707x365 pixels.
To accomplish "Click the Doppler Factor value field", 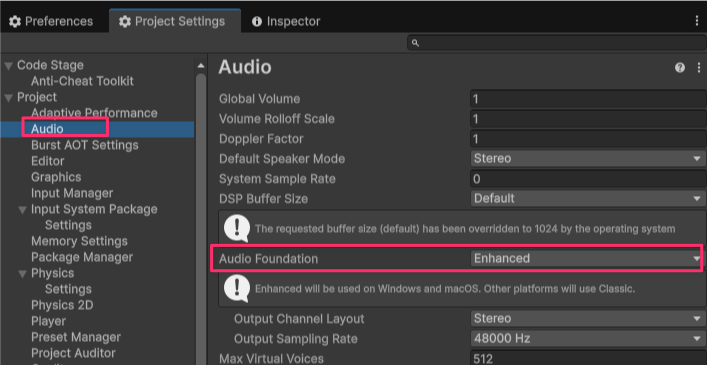I will pyautogui.click(x=588, y=139).
